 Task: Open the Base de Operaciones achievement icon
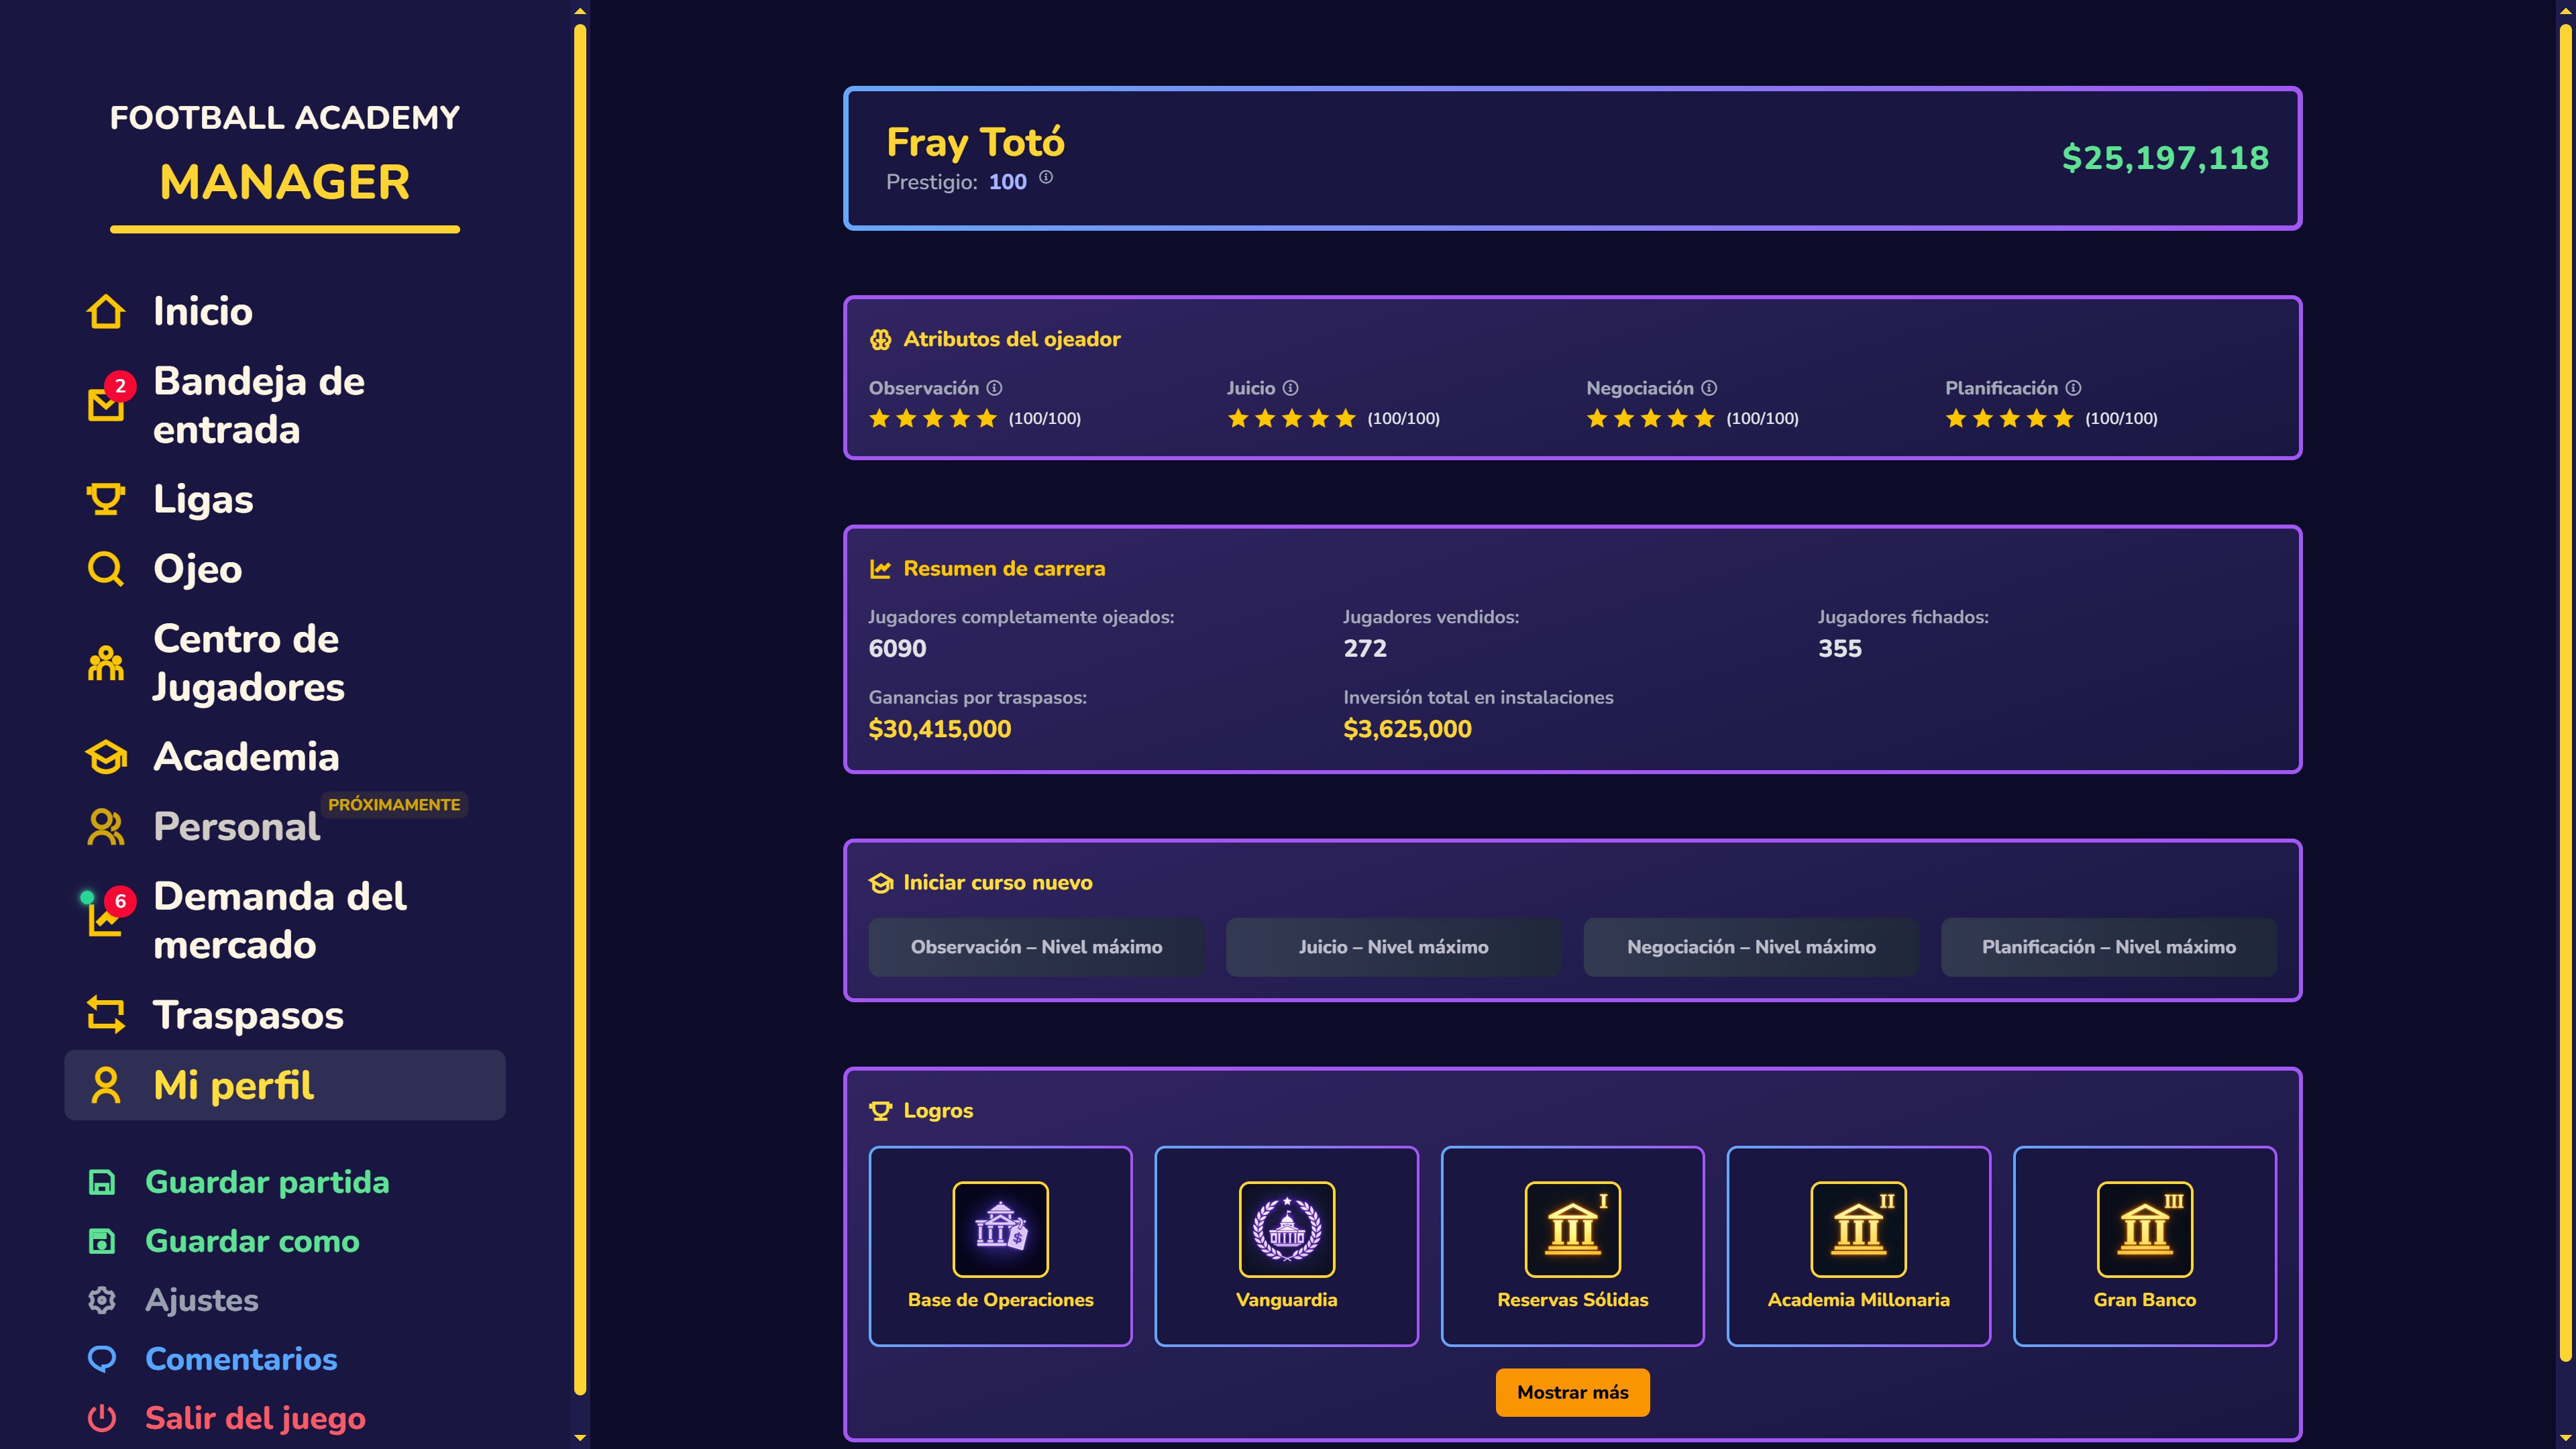(x=1000, y=1229)
